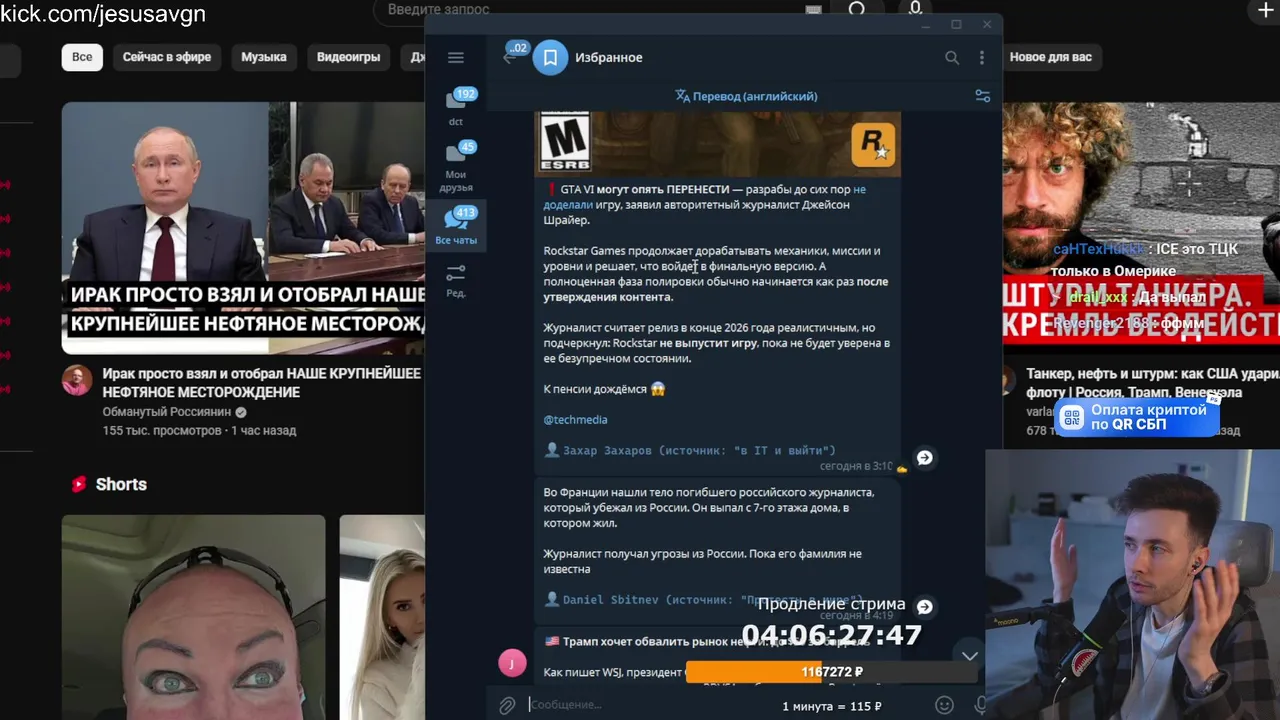The height and width of the screenshot is (720, 1280).
Task: Click the Обманутый Россиянин channel avatar
Action: click(x=77, y=380)
